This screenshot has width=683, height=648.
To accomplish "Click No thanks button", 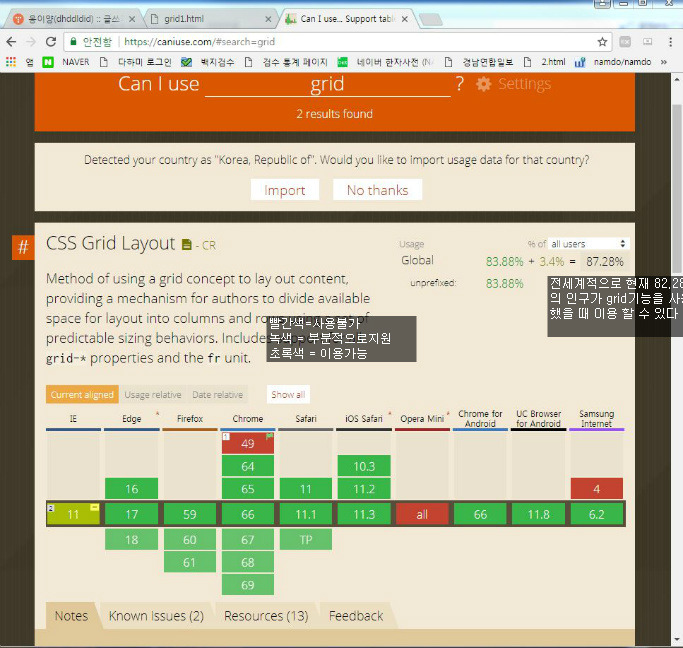I will [378, 190].
